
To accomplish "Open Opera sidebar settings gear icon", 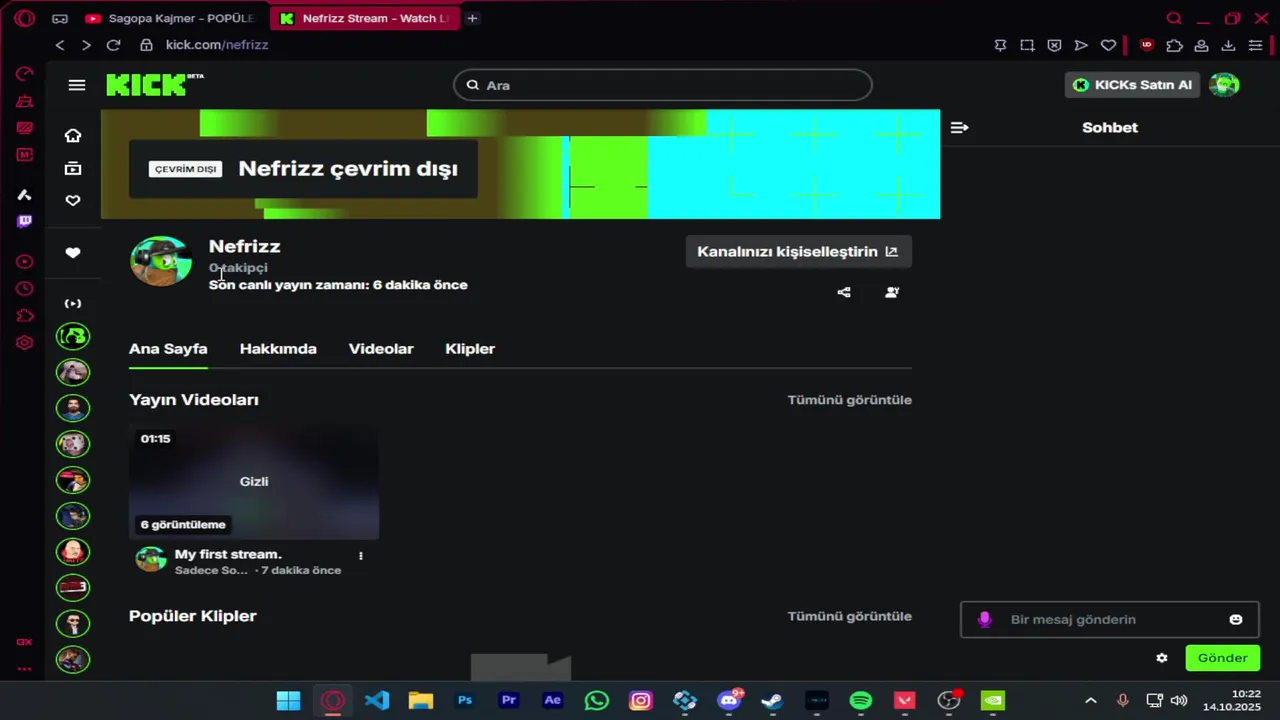I will click(x=25, y=343).
